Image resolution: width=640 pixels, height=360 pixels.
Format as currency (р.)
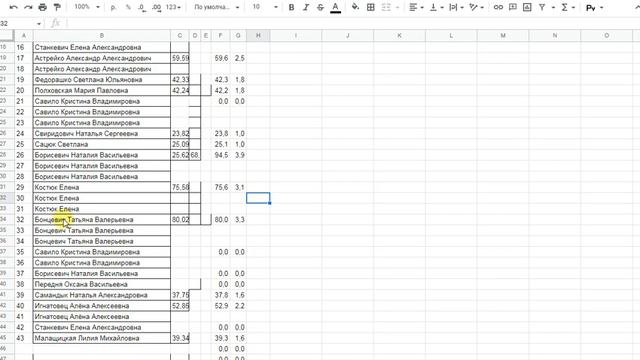click(113, 7)
